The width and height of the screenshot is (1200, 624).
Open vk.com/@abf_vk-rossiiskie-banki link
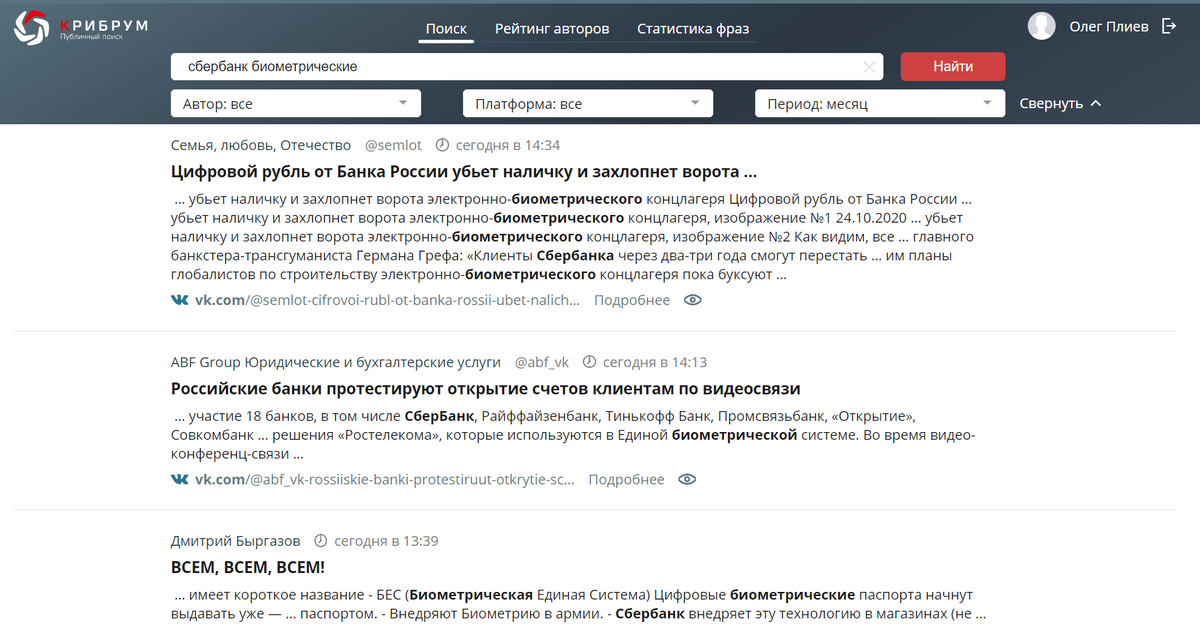pos(385,480)
